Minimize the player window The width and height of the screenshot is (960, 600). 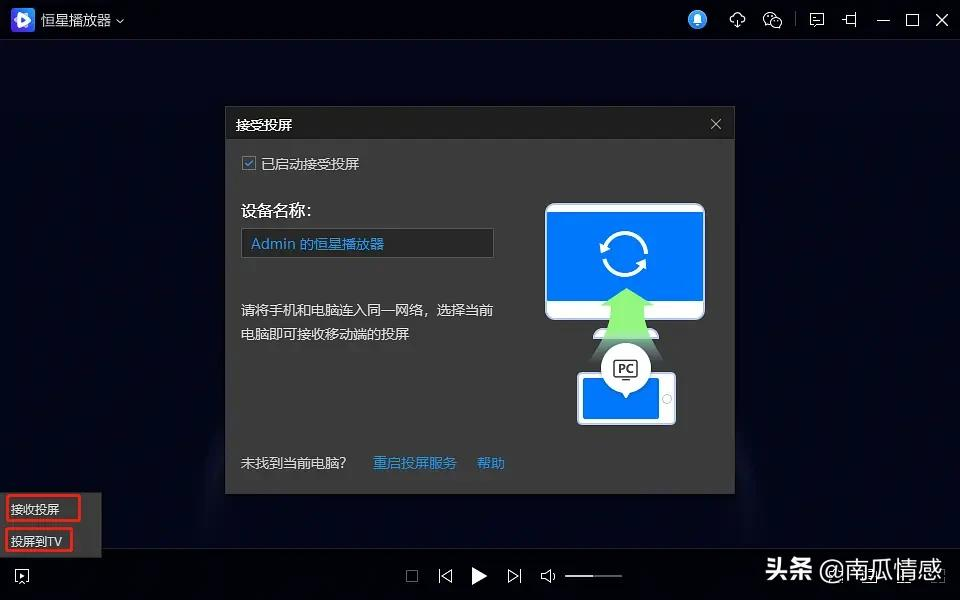tap(883, 20)
